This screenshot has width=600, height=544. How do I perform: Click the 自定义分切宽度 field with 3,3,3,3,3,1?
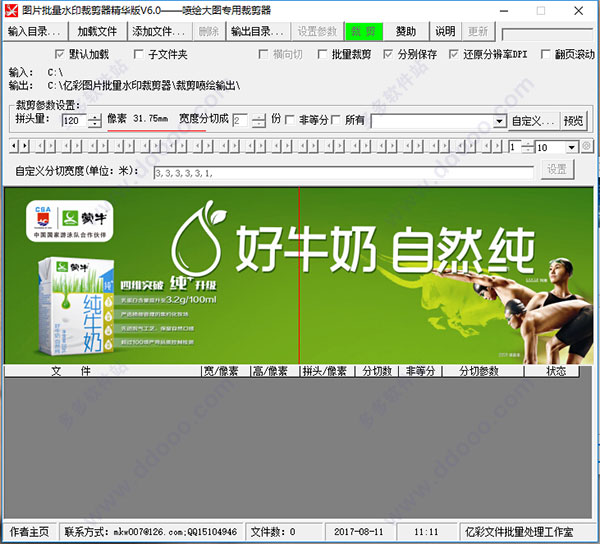pyautogui.click(x=343, y=173)
